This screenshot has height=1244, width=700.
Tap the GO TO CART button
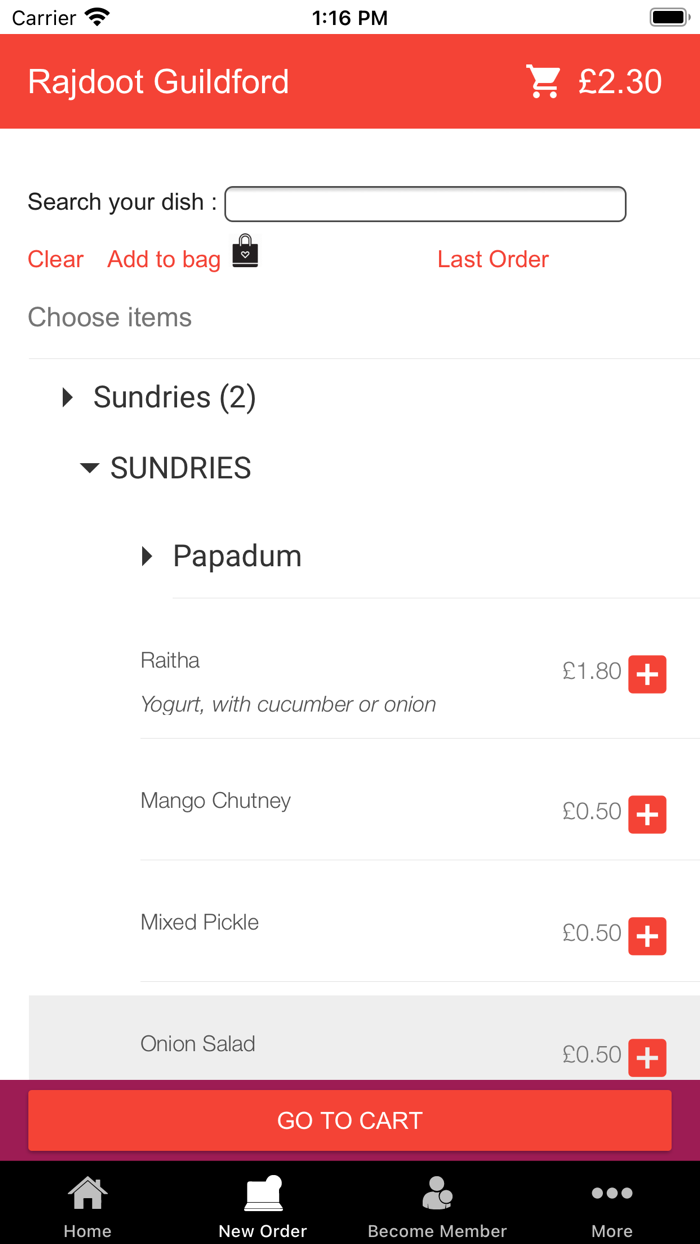point(350,1120)
